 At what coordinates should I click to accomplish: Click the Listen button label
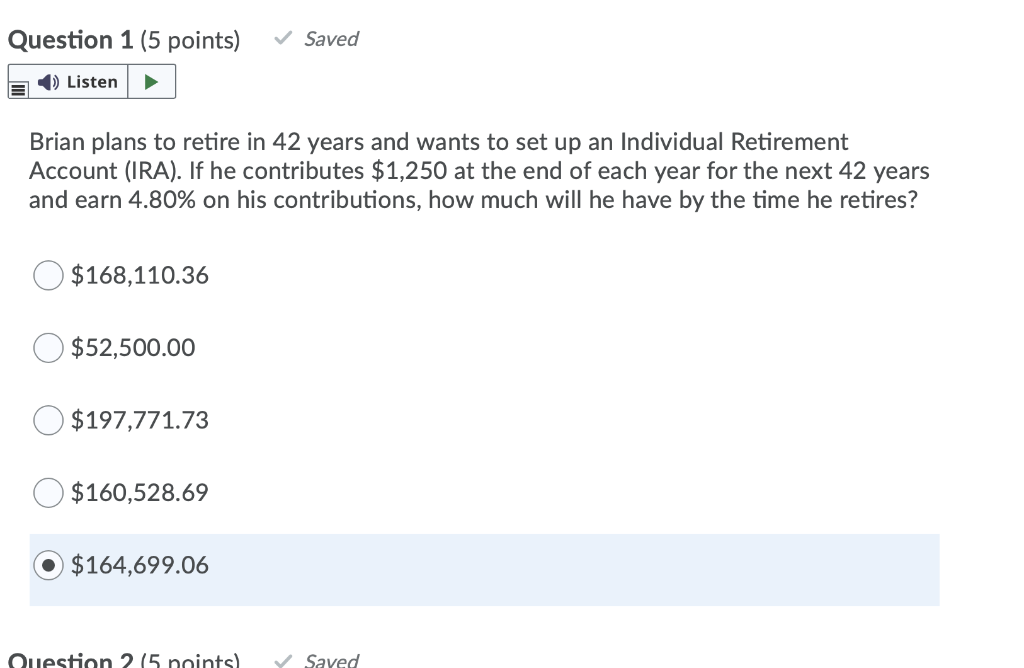click(92, 81)
